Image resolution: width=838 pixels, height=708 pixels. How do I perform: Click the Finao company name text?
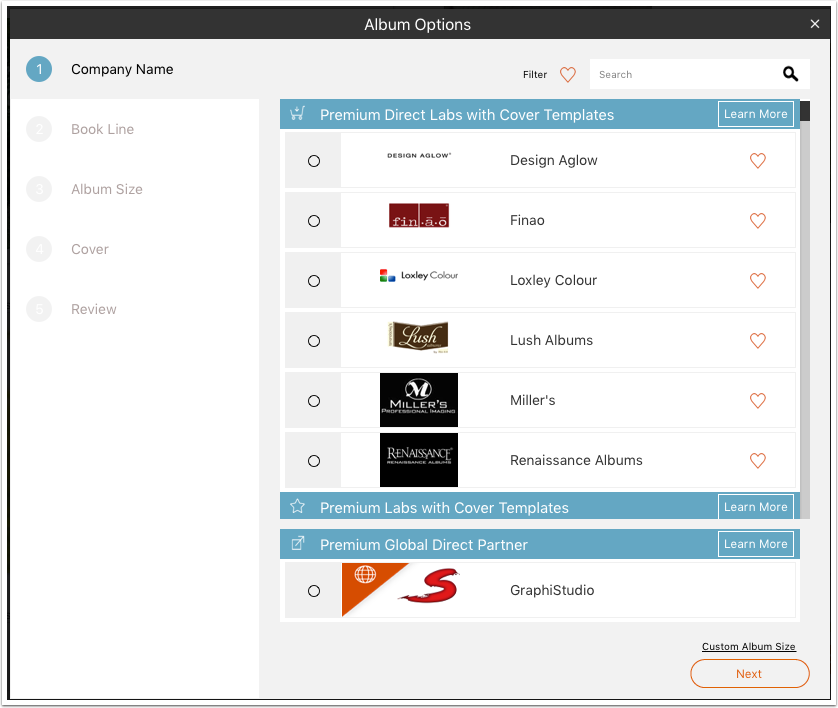tap(527, 220)
